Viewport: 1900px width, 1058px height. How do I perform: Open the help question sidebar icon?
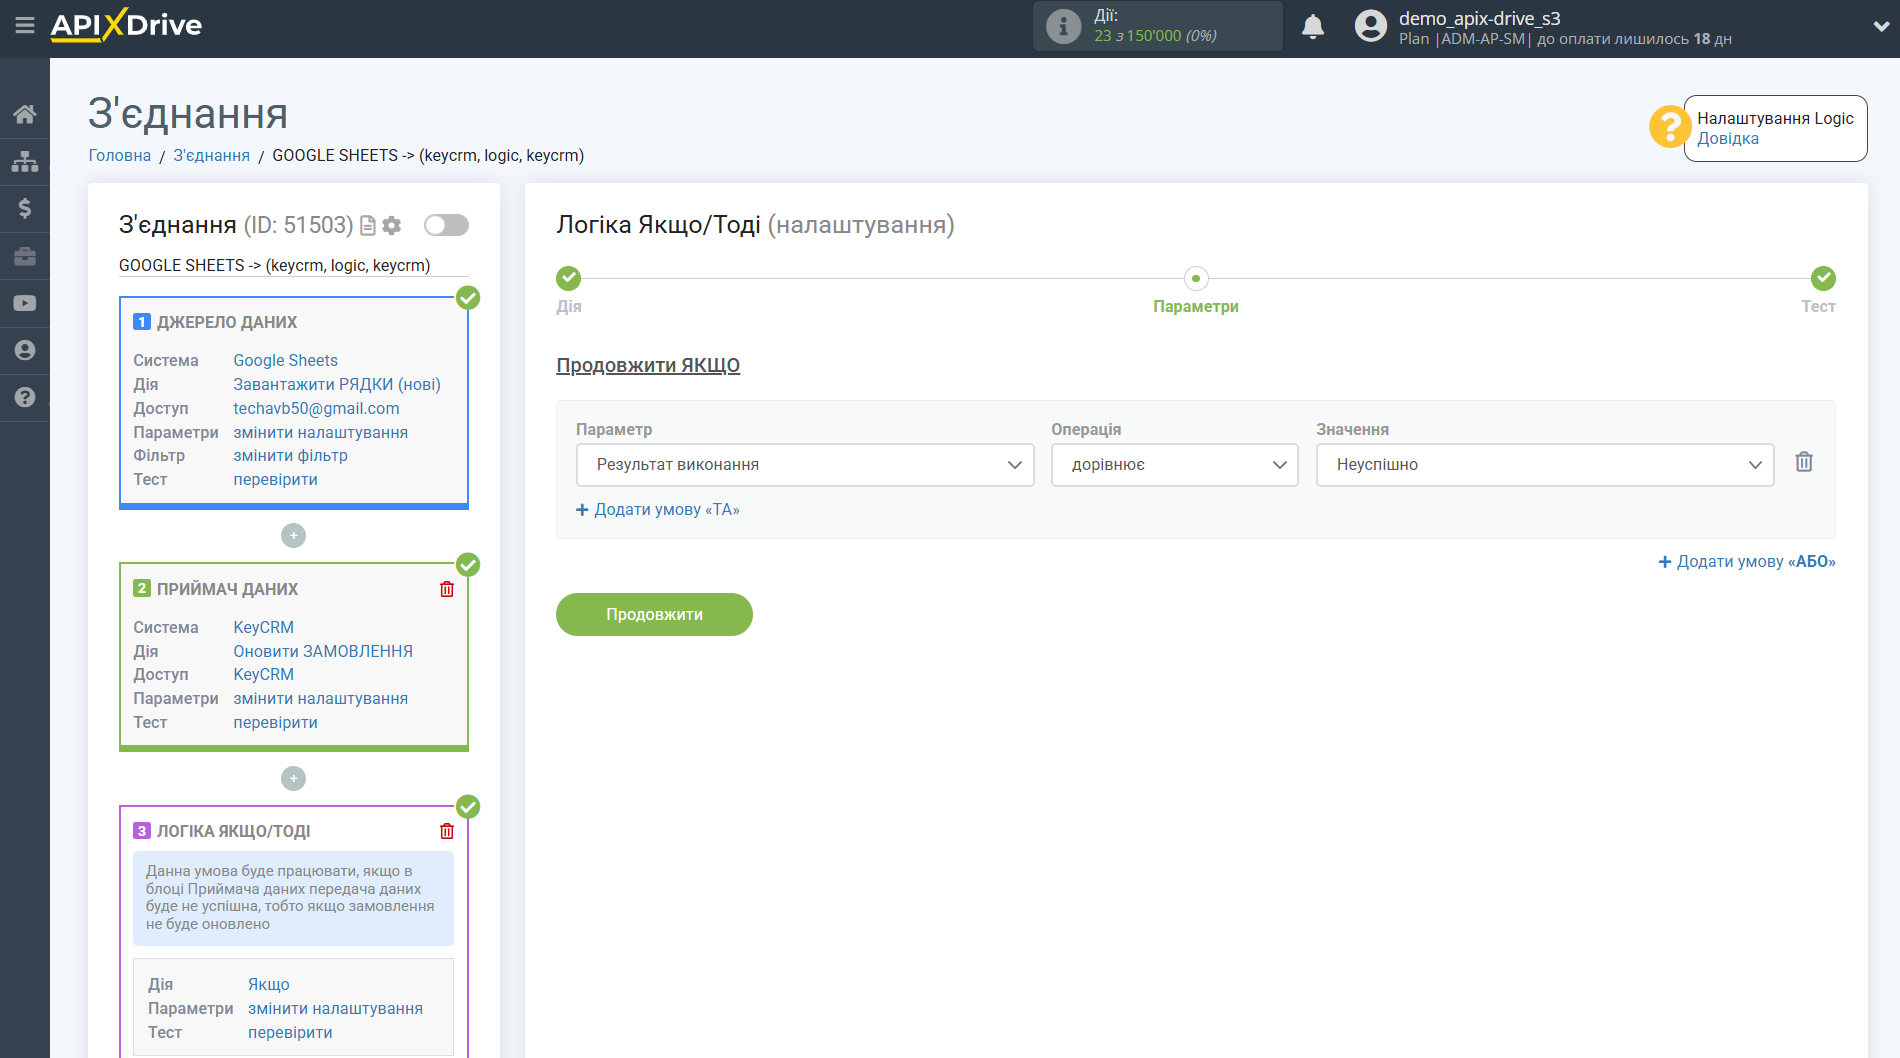click(25, 397)
